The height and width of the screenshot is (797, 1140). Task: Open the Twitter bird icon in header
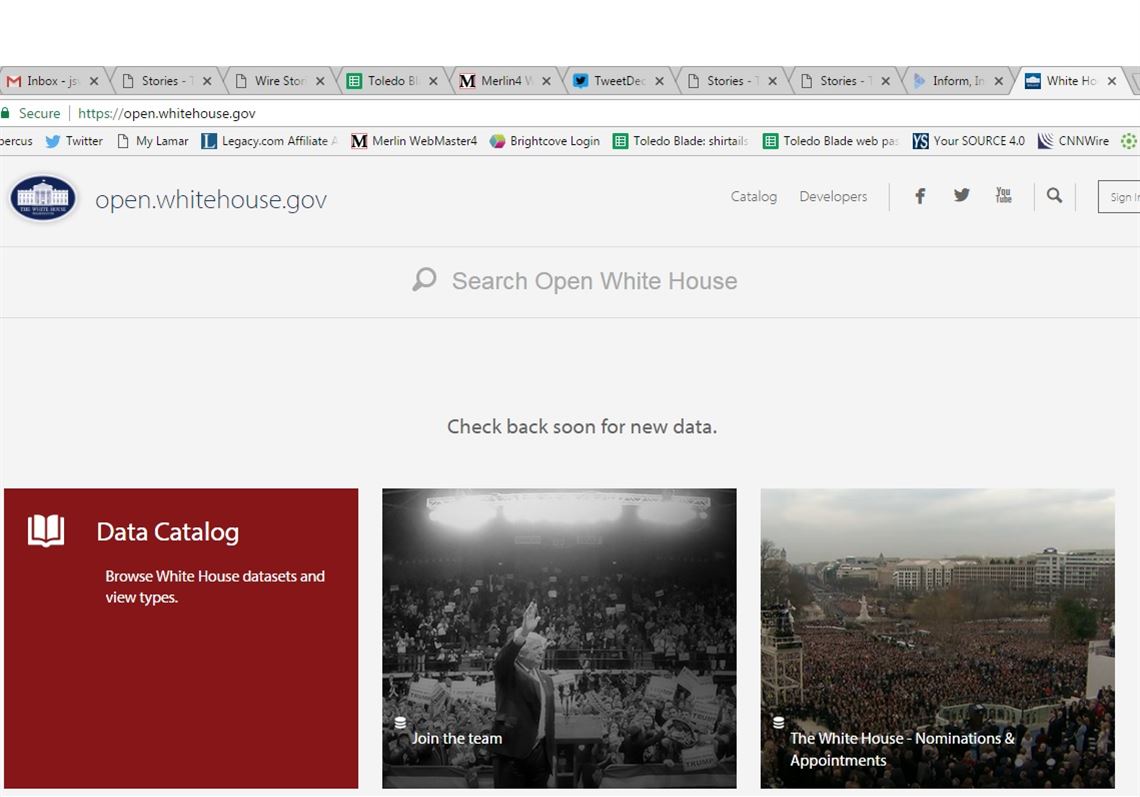[x=961, y=196]
